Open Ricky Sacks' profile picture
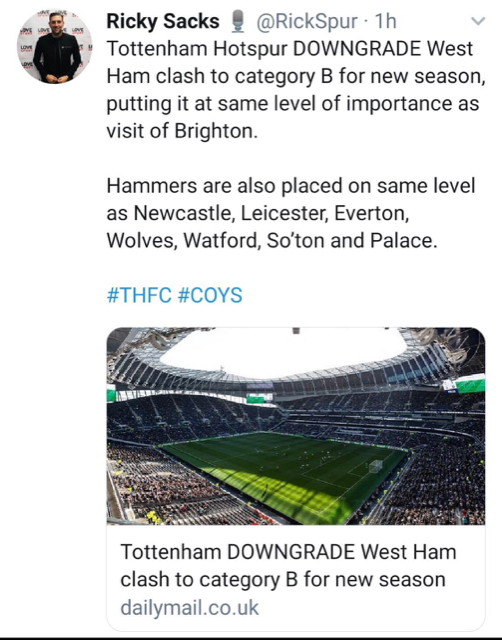 coord(55,46)
